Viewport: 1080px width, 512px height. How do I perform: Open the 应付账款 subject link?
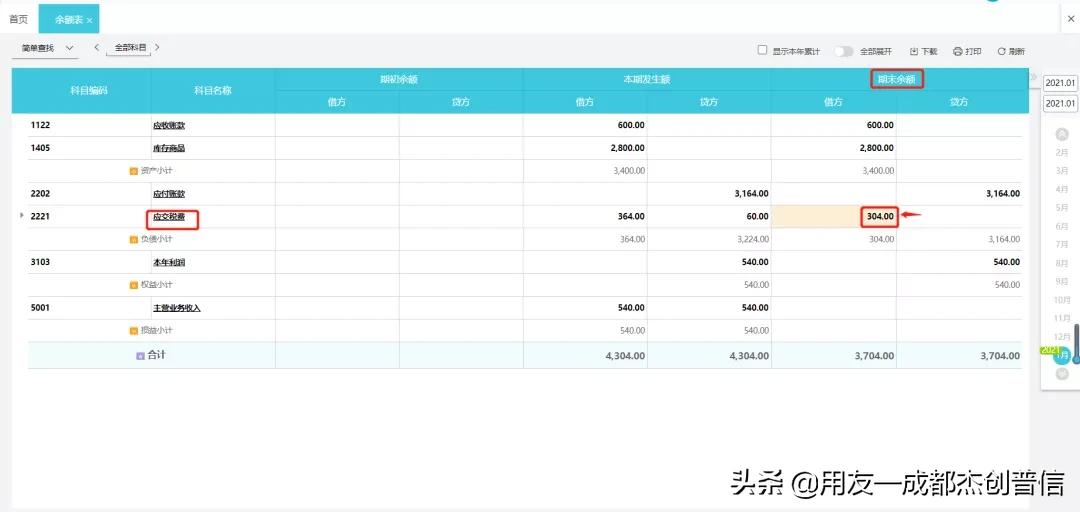point(169,194)
